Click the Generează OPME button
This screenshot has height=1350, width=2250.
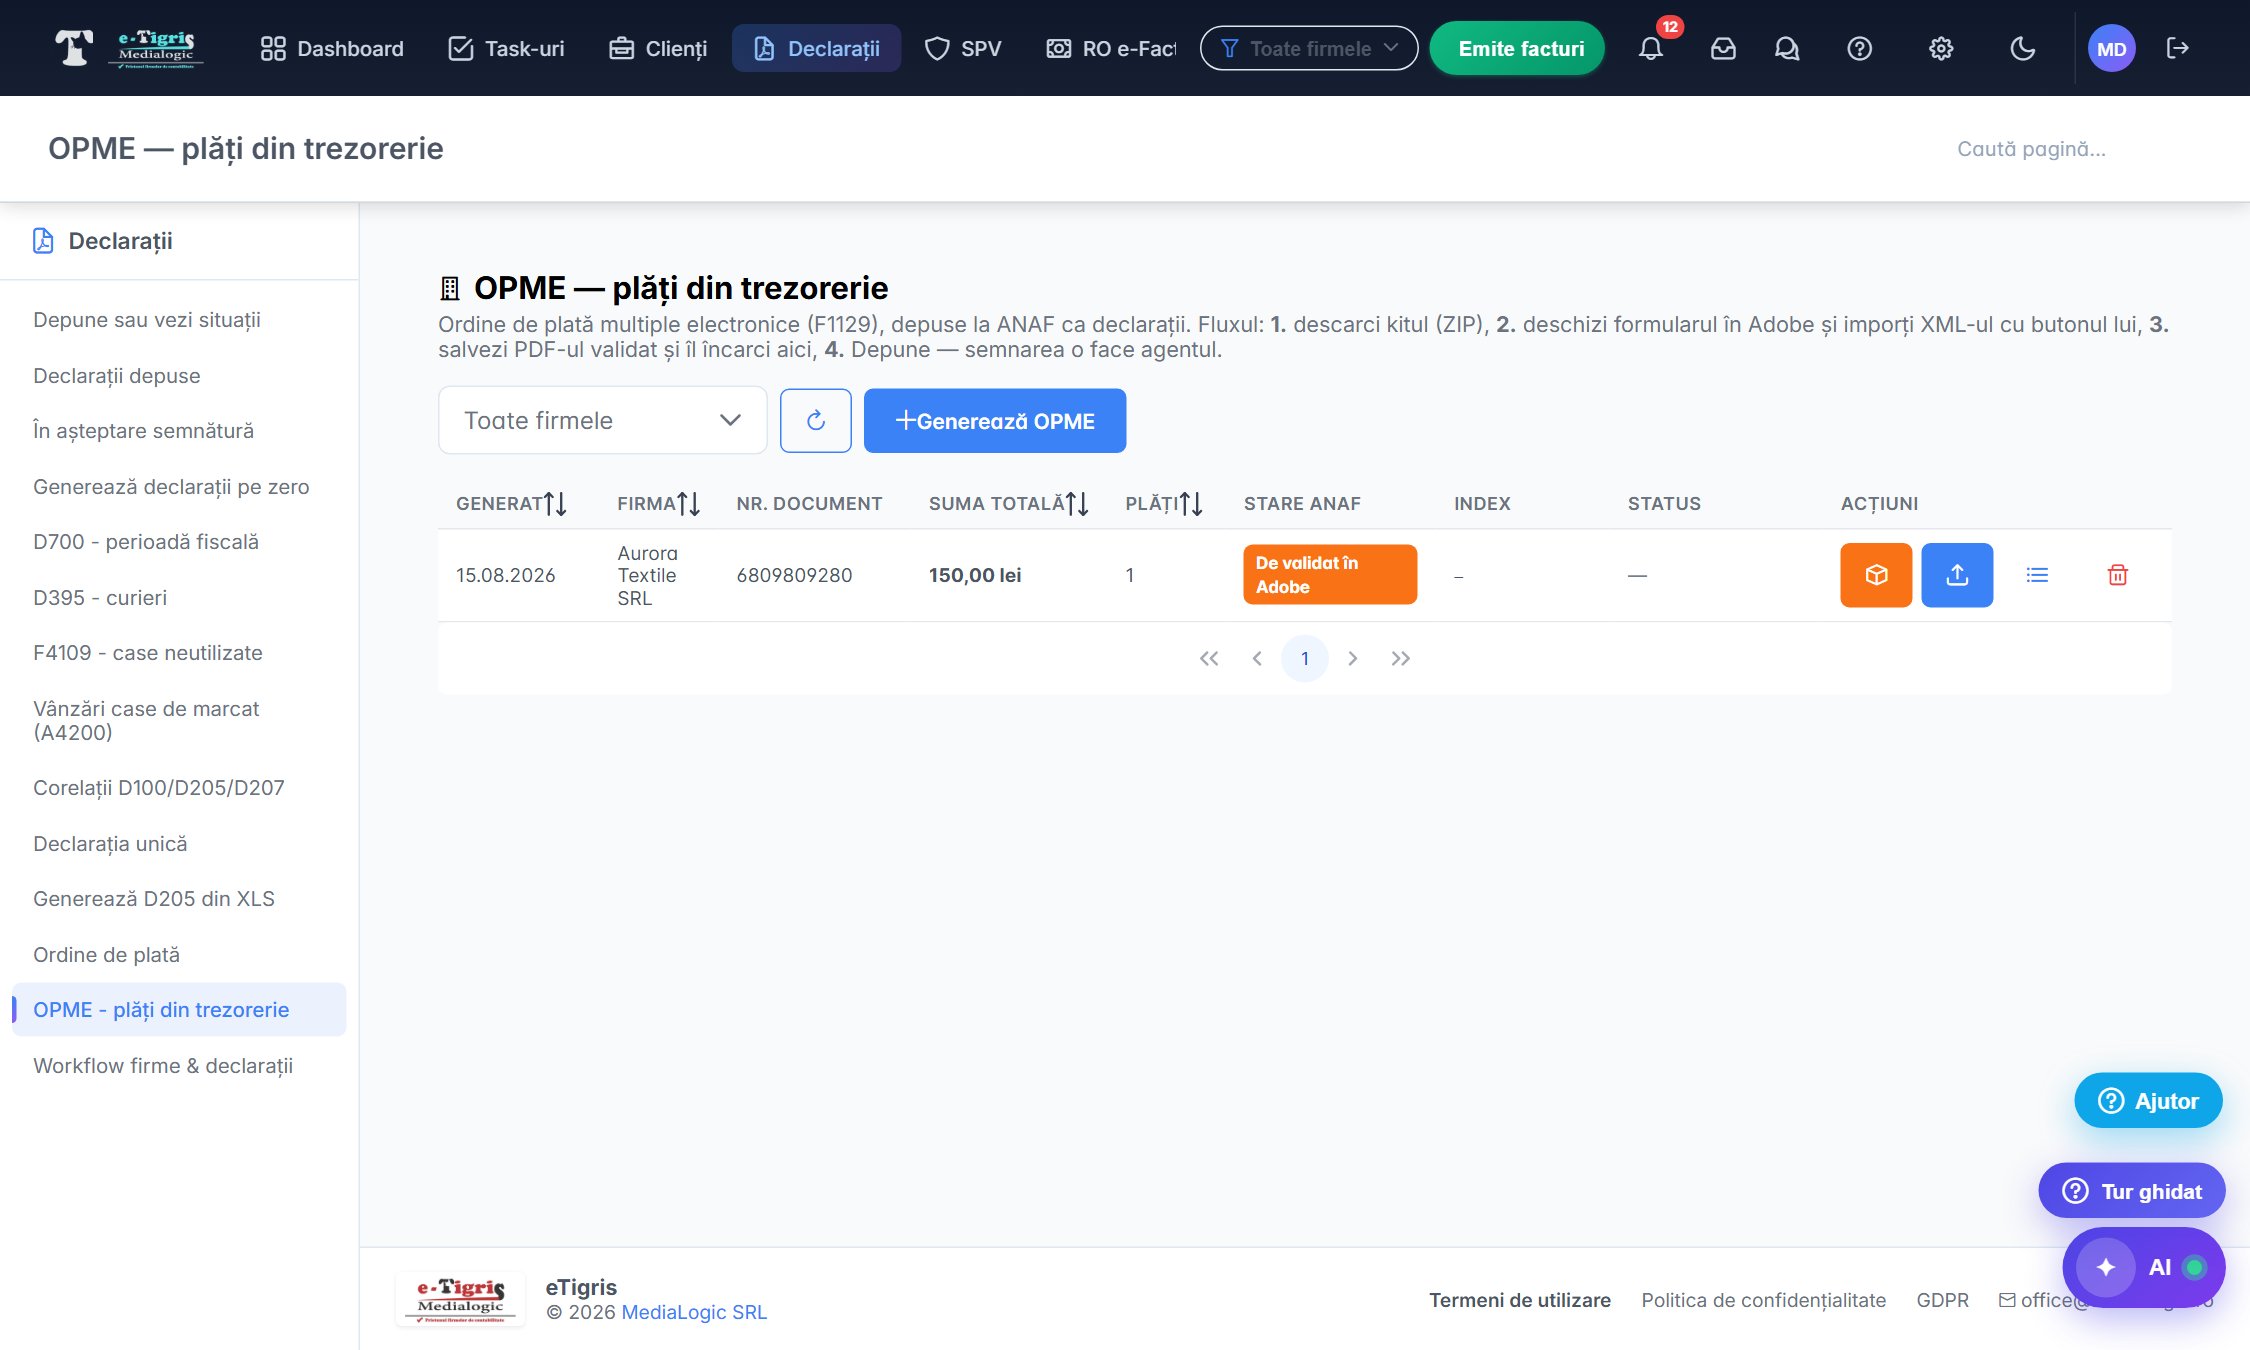pos(995,421)
